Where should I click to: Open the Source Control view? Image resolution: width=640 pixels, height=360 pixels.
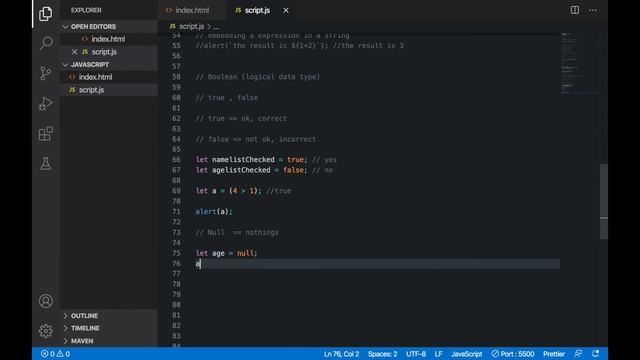coord(46,73)
